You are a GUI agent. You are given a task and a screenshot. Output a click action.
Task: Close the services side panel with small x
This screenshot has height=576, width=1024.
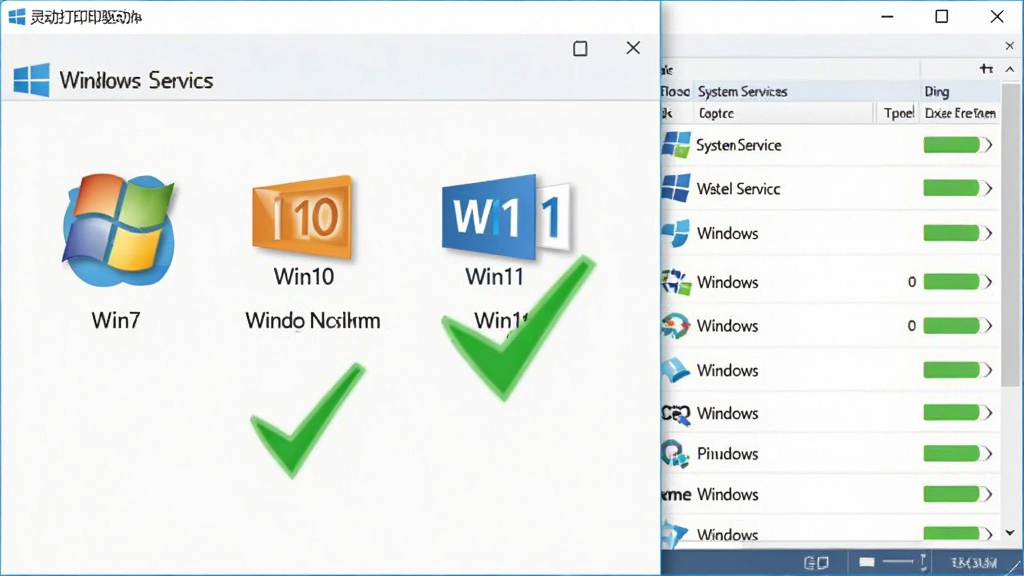pyautogui.click(x=1010, y=46)
